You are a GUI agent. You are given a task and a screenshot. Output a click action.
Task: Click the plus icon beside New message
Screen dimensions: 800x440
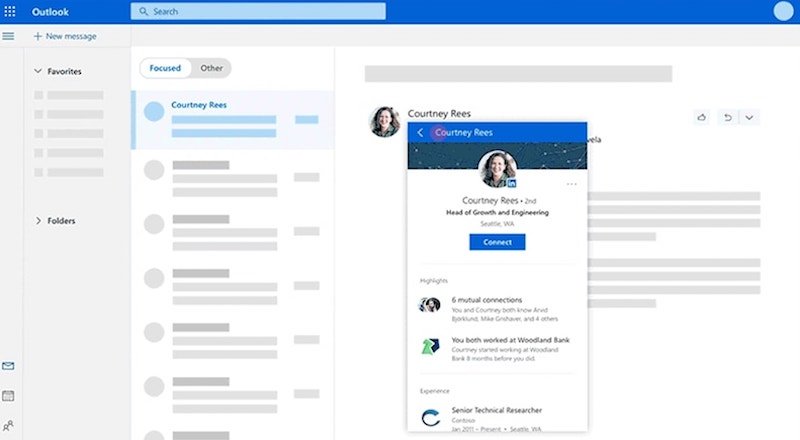[x=37, y=36]
